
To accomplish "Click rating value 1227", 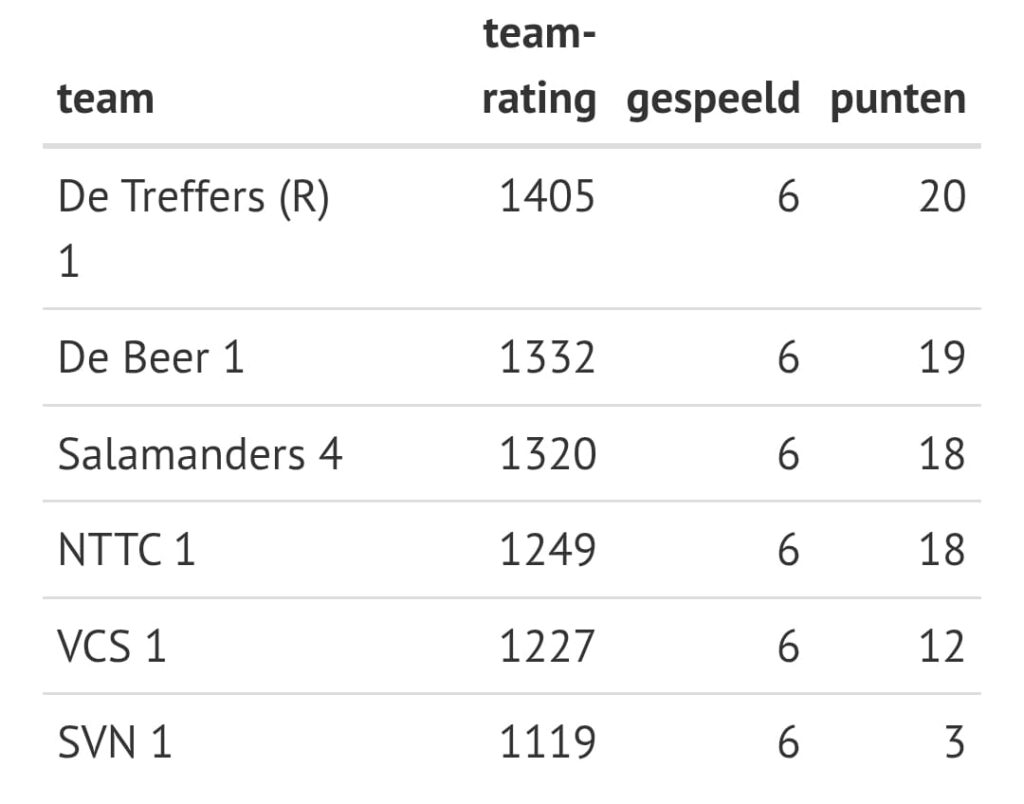I will click(547, 646).
